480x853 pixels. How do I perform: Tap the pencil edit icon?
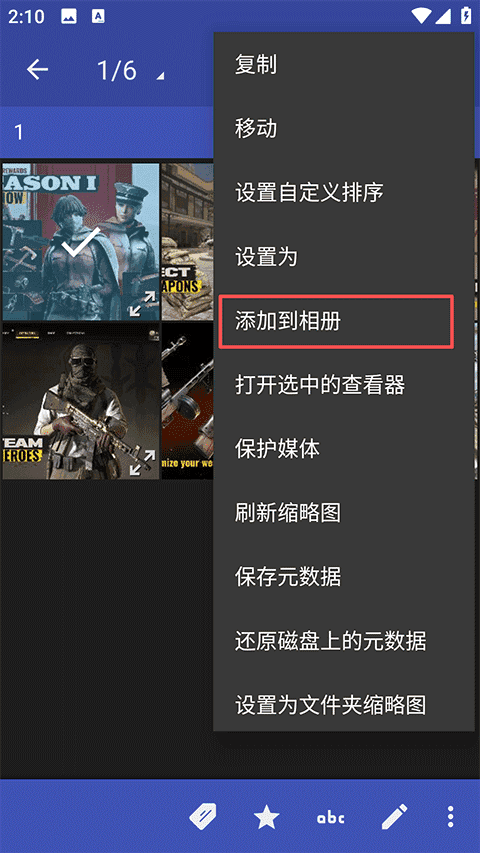point(395,817)
